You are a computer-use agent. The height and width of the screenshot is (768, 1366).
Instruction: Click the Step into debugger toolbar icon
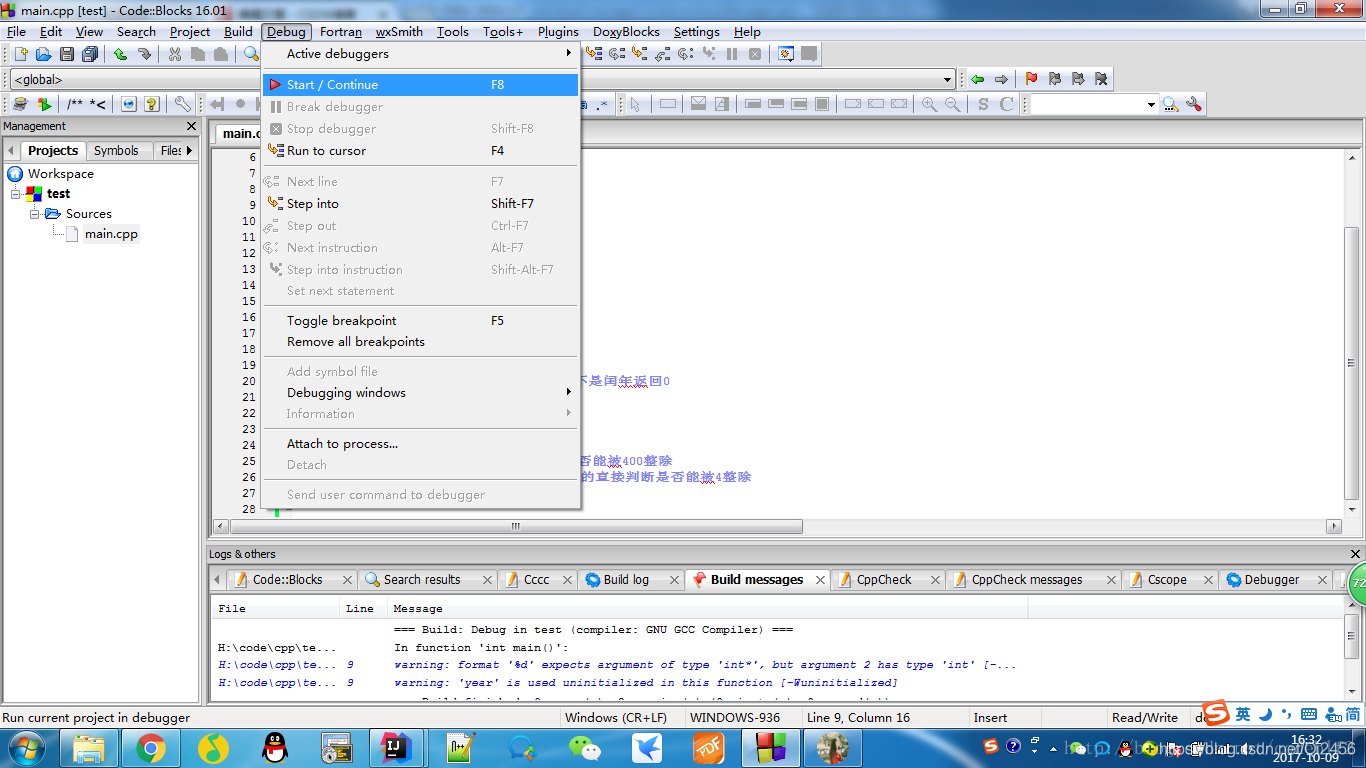click(640, 54)
